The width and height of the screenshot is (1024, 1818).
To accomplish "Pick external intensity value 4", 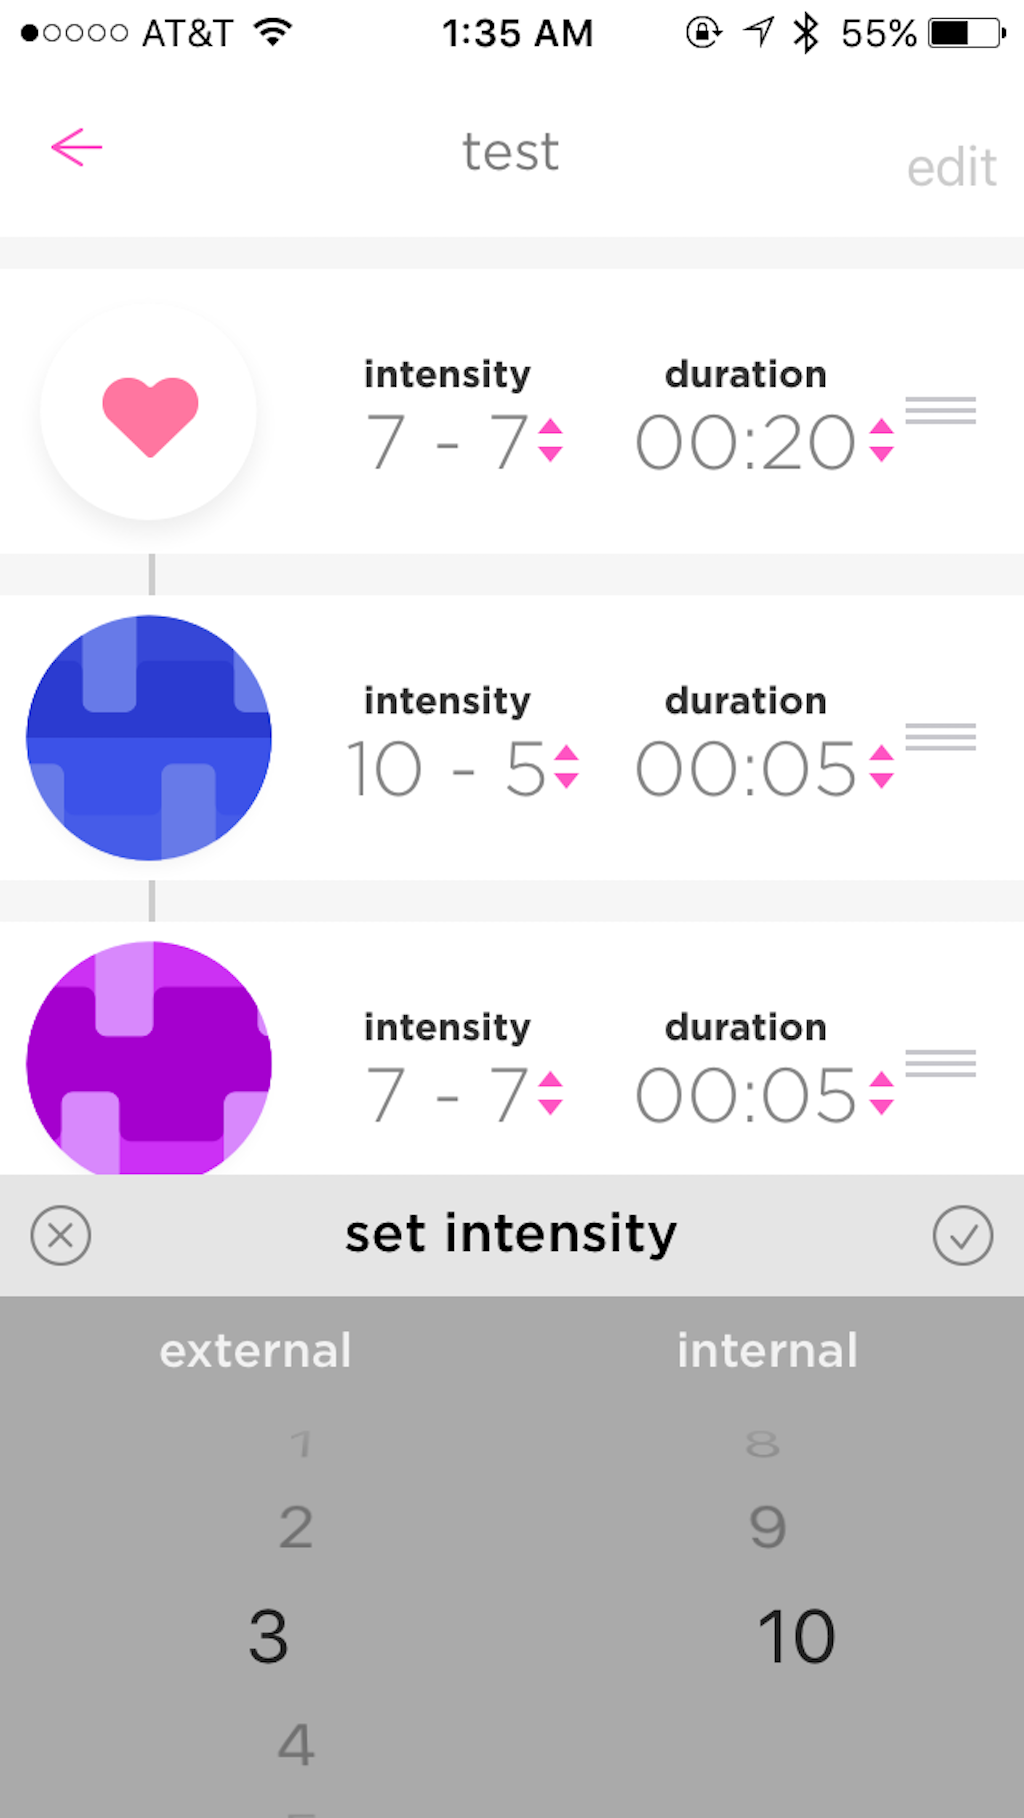I will [x=296, y=1744].
